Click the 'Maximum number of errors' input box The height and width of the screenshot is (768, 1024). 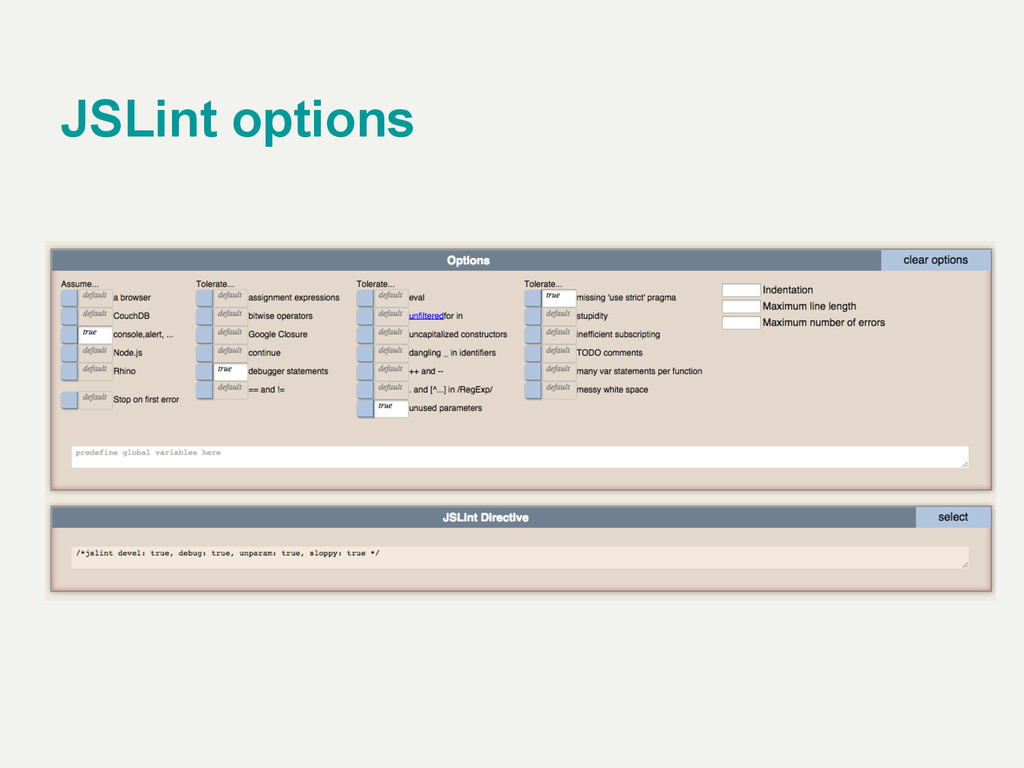pyautogui.click(x=741, y=323)
